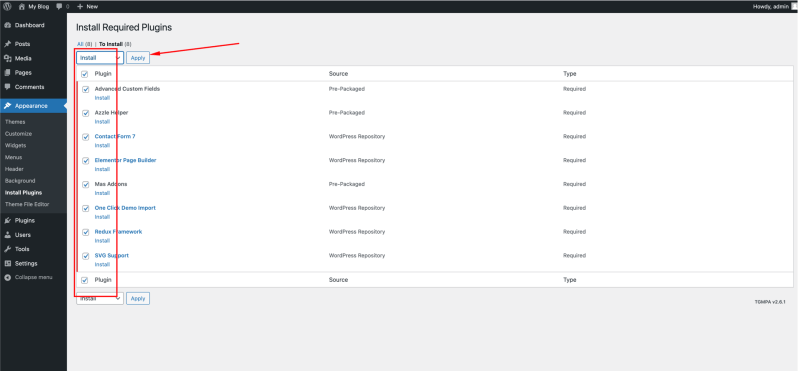Click Collapse menu label in sidebar
798x371 pixels.
click(x=34, y=277)
